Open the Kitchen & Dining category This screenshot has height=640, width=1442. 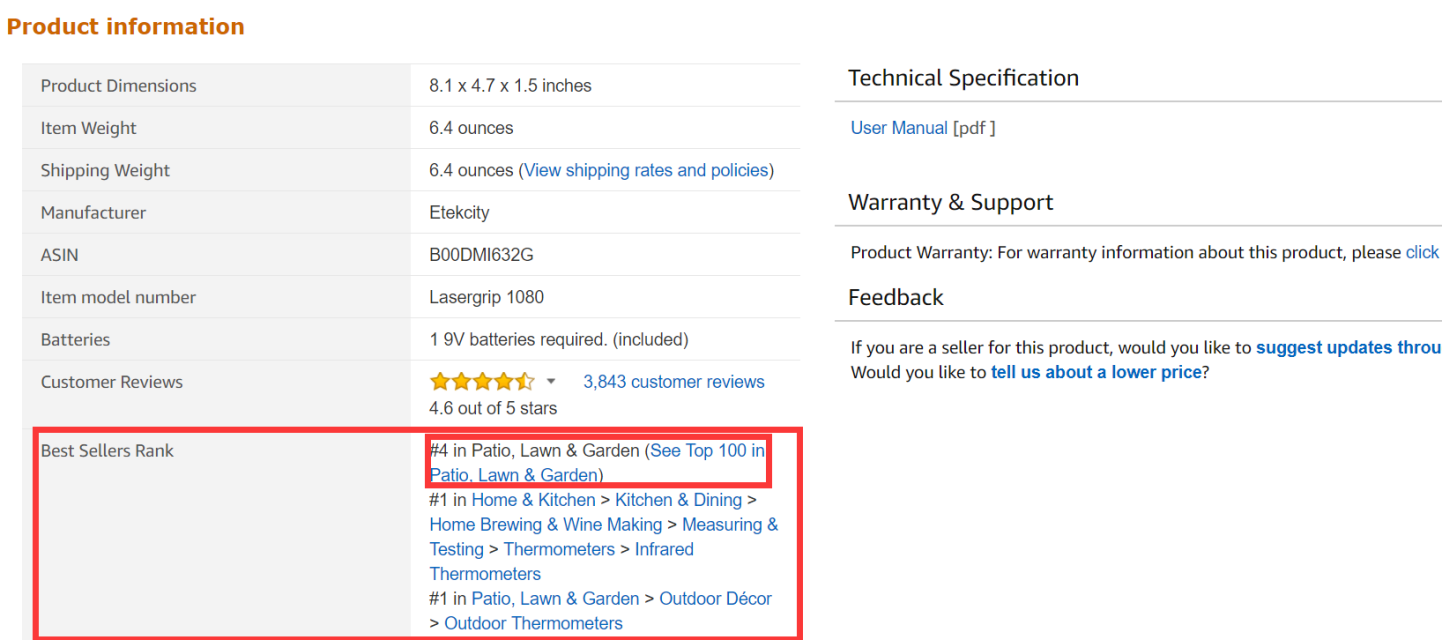(678, 499)
